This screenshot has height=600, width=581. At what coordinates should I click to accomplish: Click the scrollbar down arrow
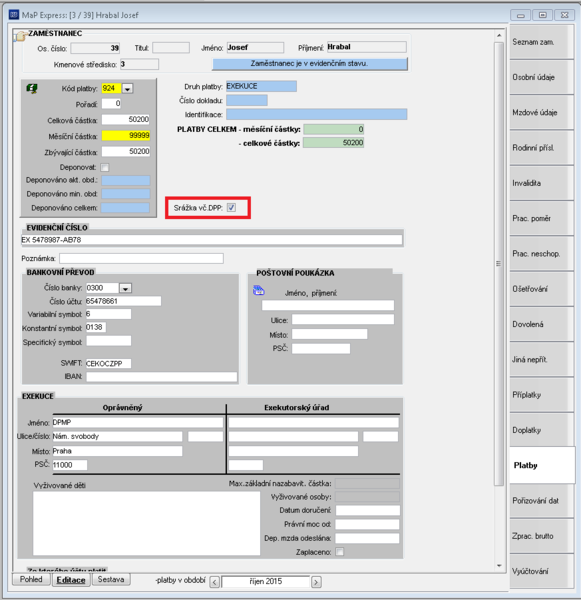point(499,565)
